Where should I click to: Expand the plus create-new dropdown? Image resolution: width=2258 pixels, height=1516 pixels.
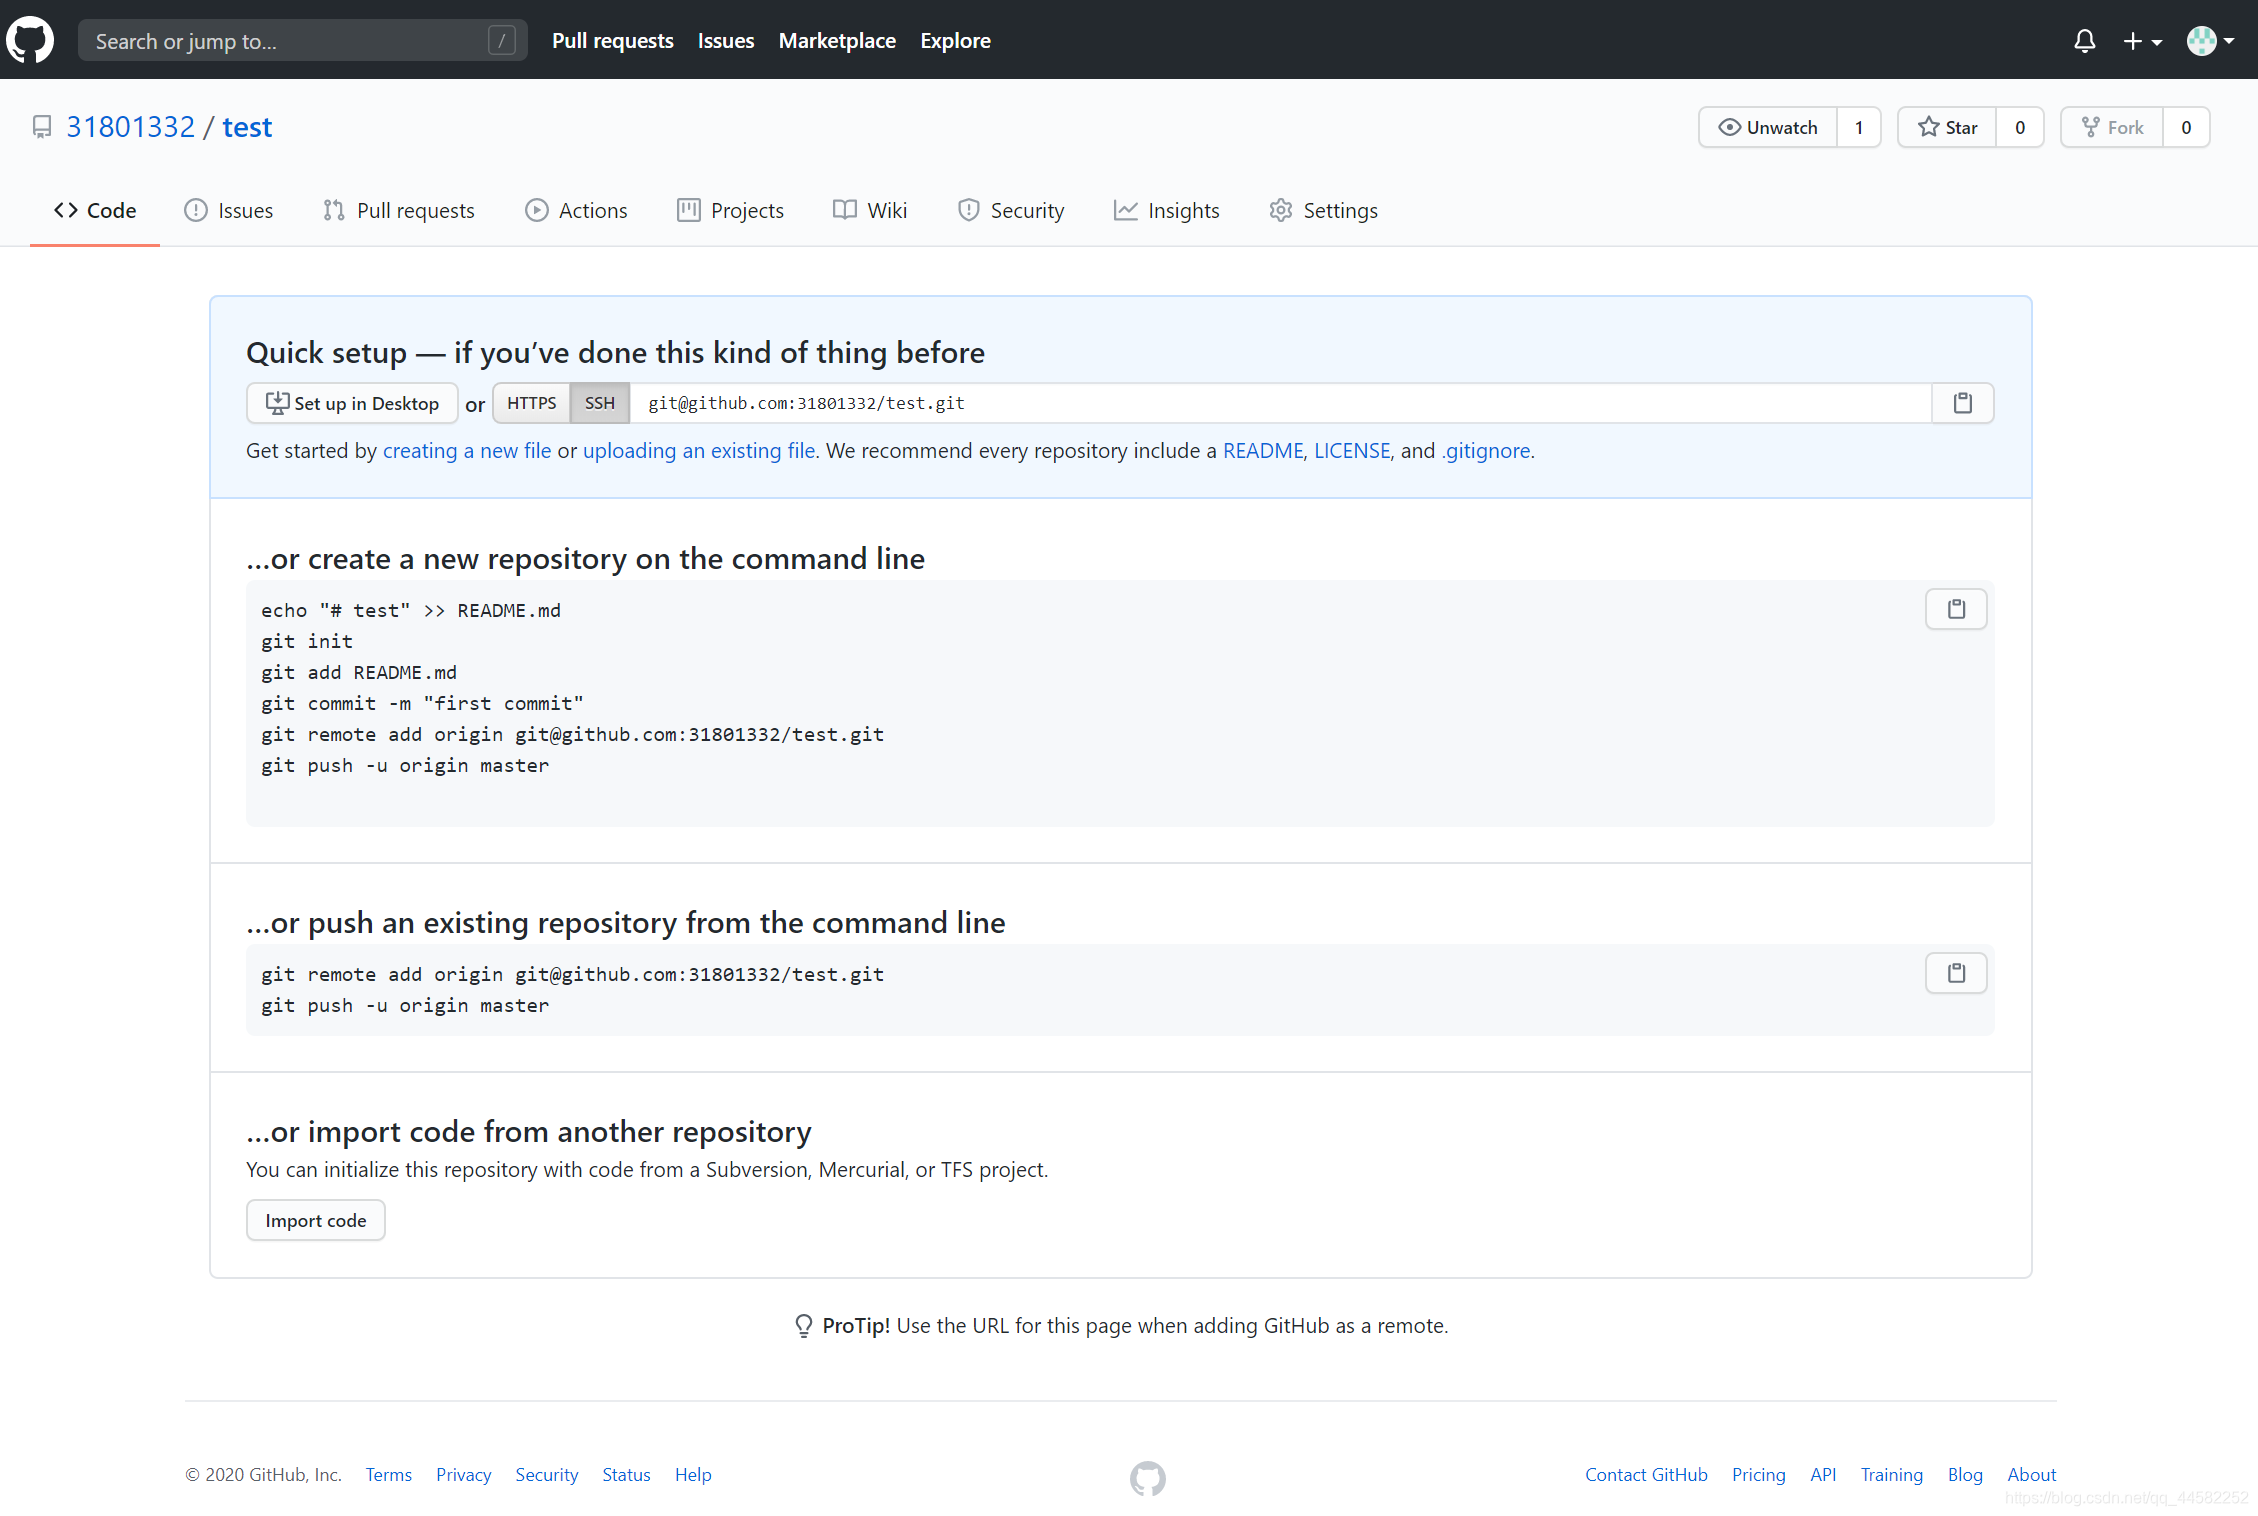pyautogui.click(x=2142, y=41)
